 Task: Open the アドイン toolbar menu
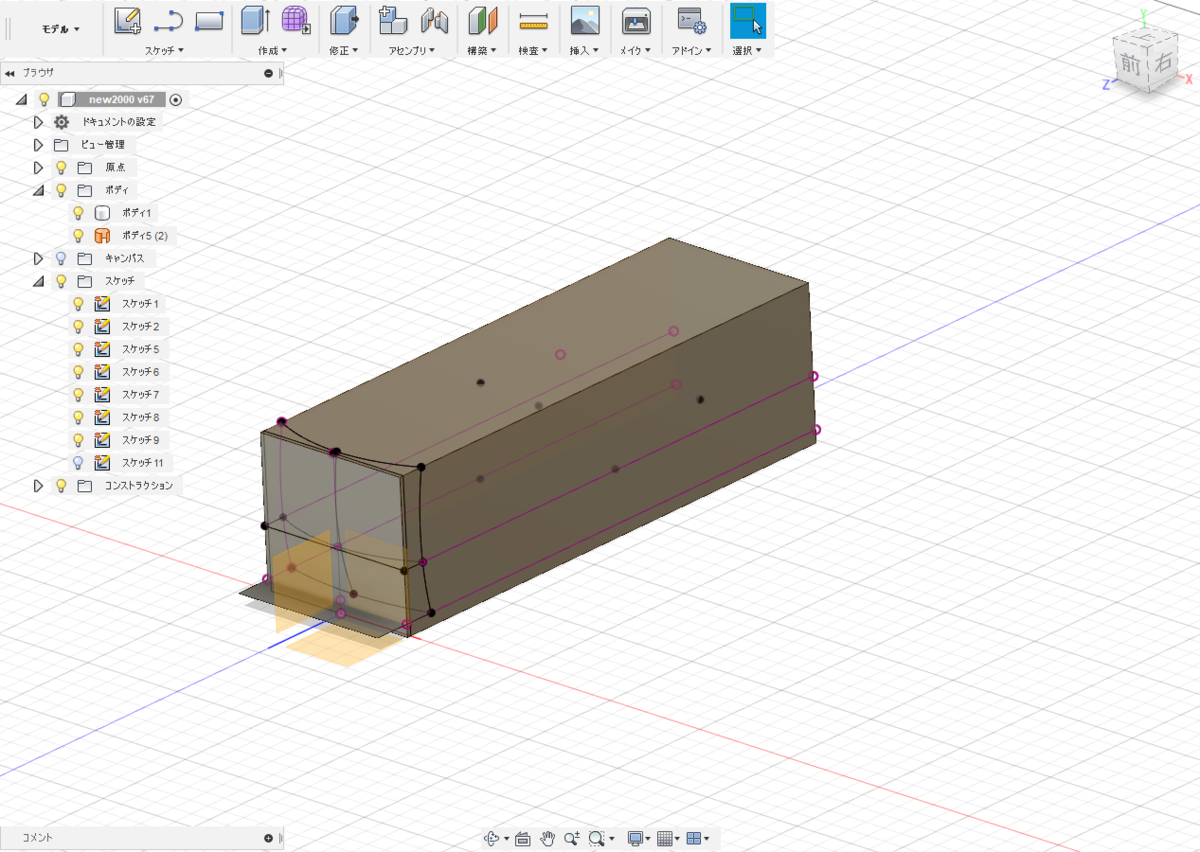(x=690, y=50)
